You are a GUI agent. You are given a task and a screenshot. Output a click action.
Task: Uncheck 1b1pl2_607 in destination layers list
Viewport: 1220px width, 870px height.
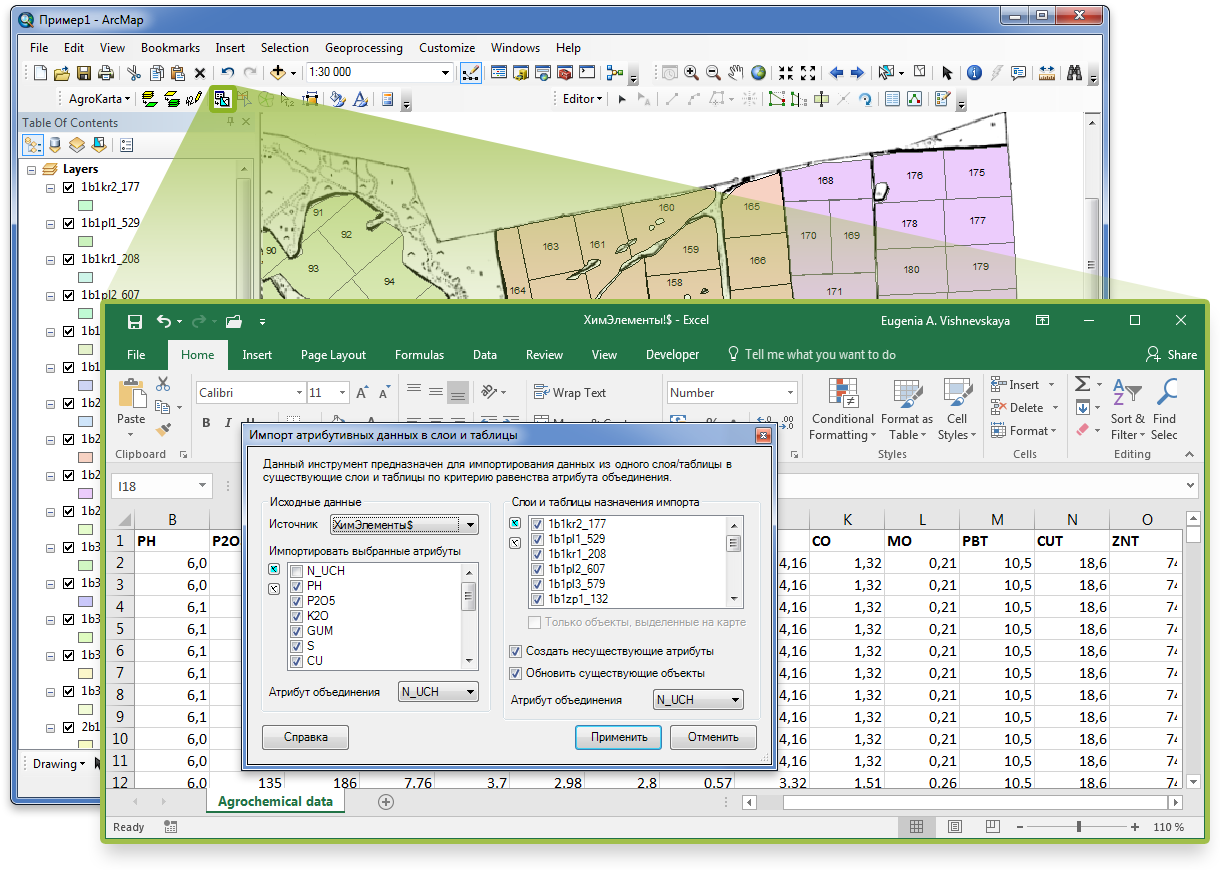tap(538, 569)
